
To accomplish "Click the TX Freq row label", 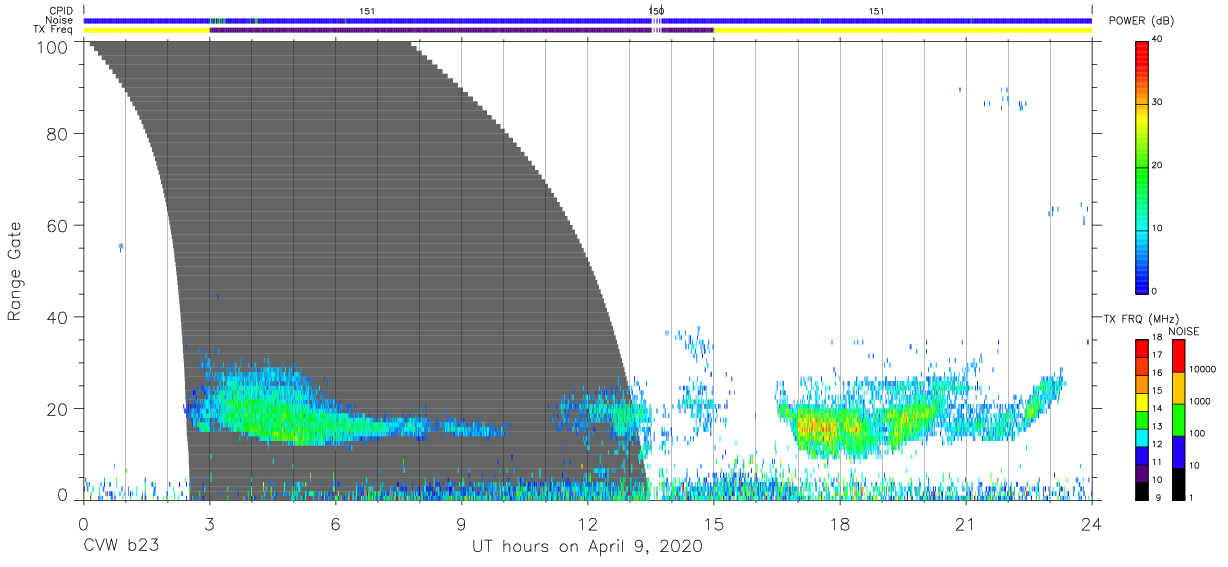I will 53,30.
